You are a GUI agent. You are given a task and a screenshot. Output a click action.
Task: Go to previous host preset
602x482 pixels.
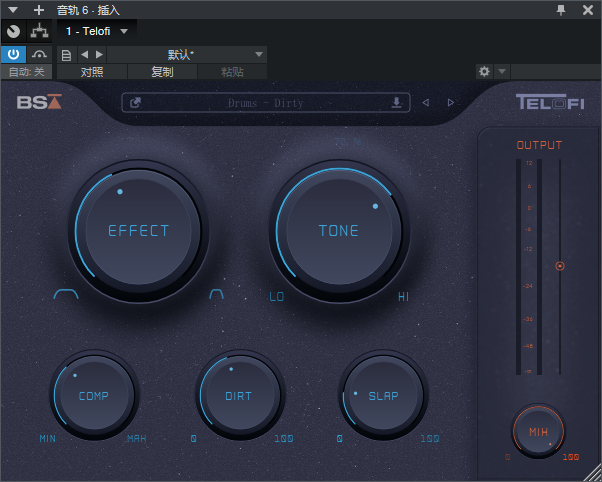84,55
